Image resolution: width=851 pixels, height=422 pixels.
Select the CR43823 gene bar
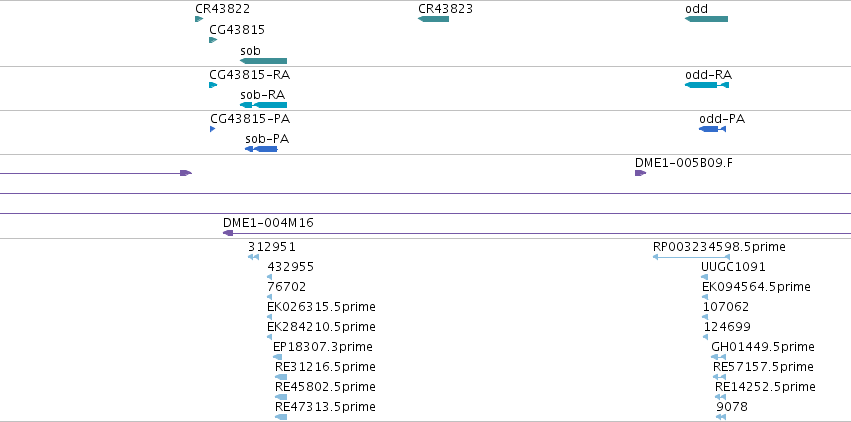pos(434,19)
